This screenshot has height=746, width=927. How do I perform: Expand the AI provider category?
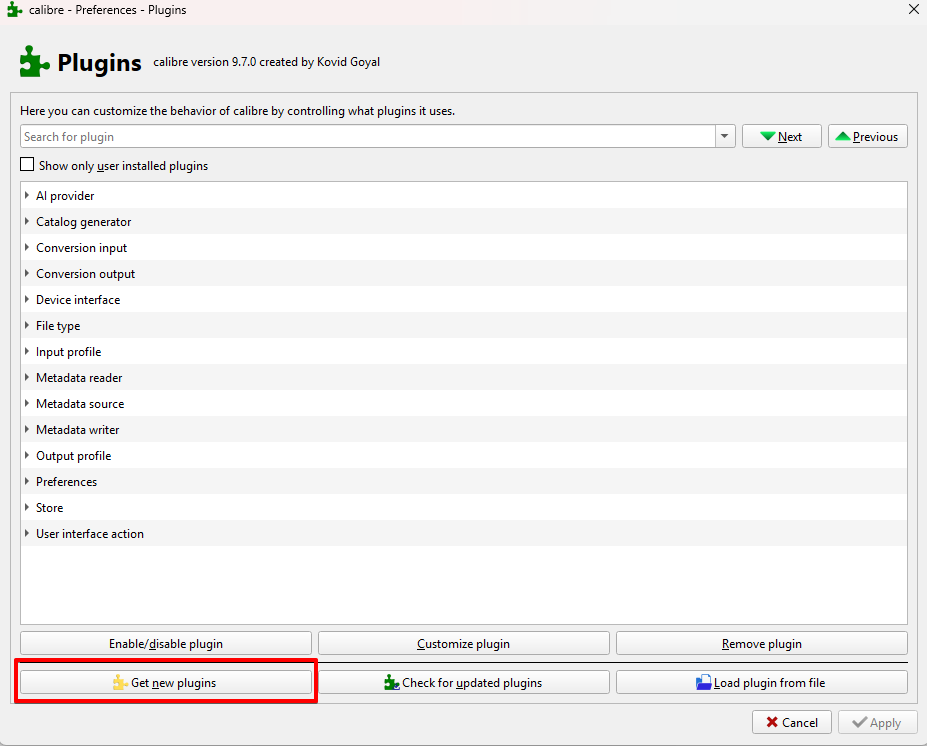pyautogui.click(x=27, y=195)
